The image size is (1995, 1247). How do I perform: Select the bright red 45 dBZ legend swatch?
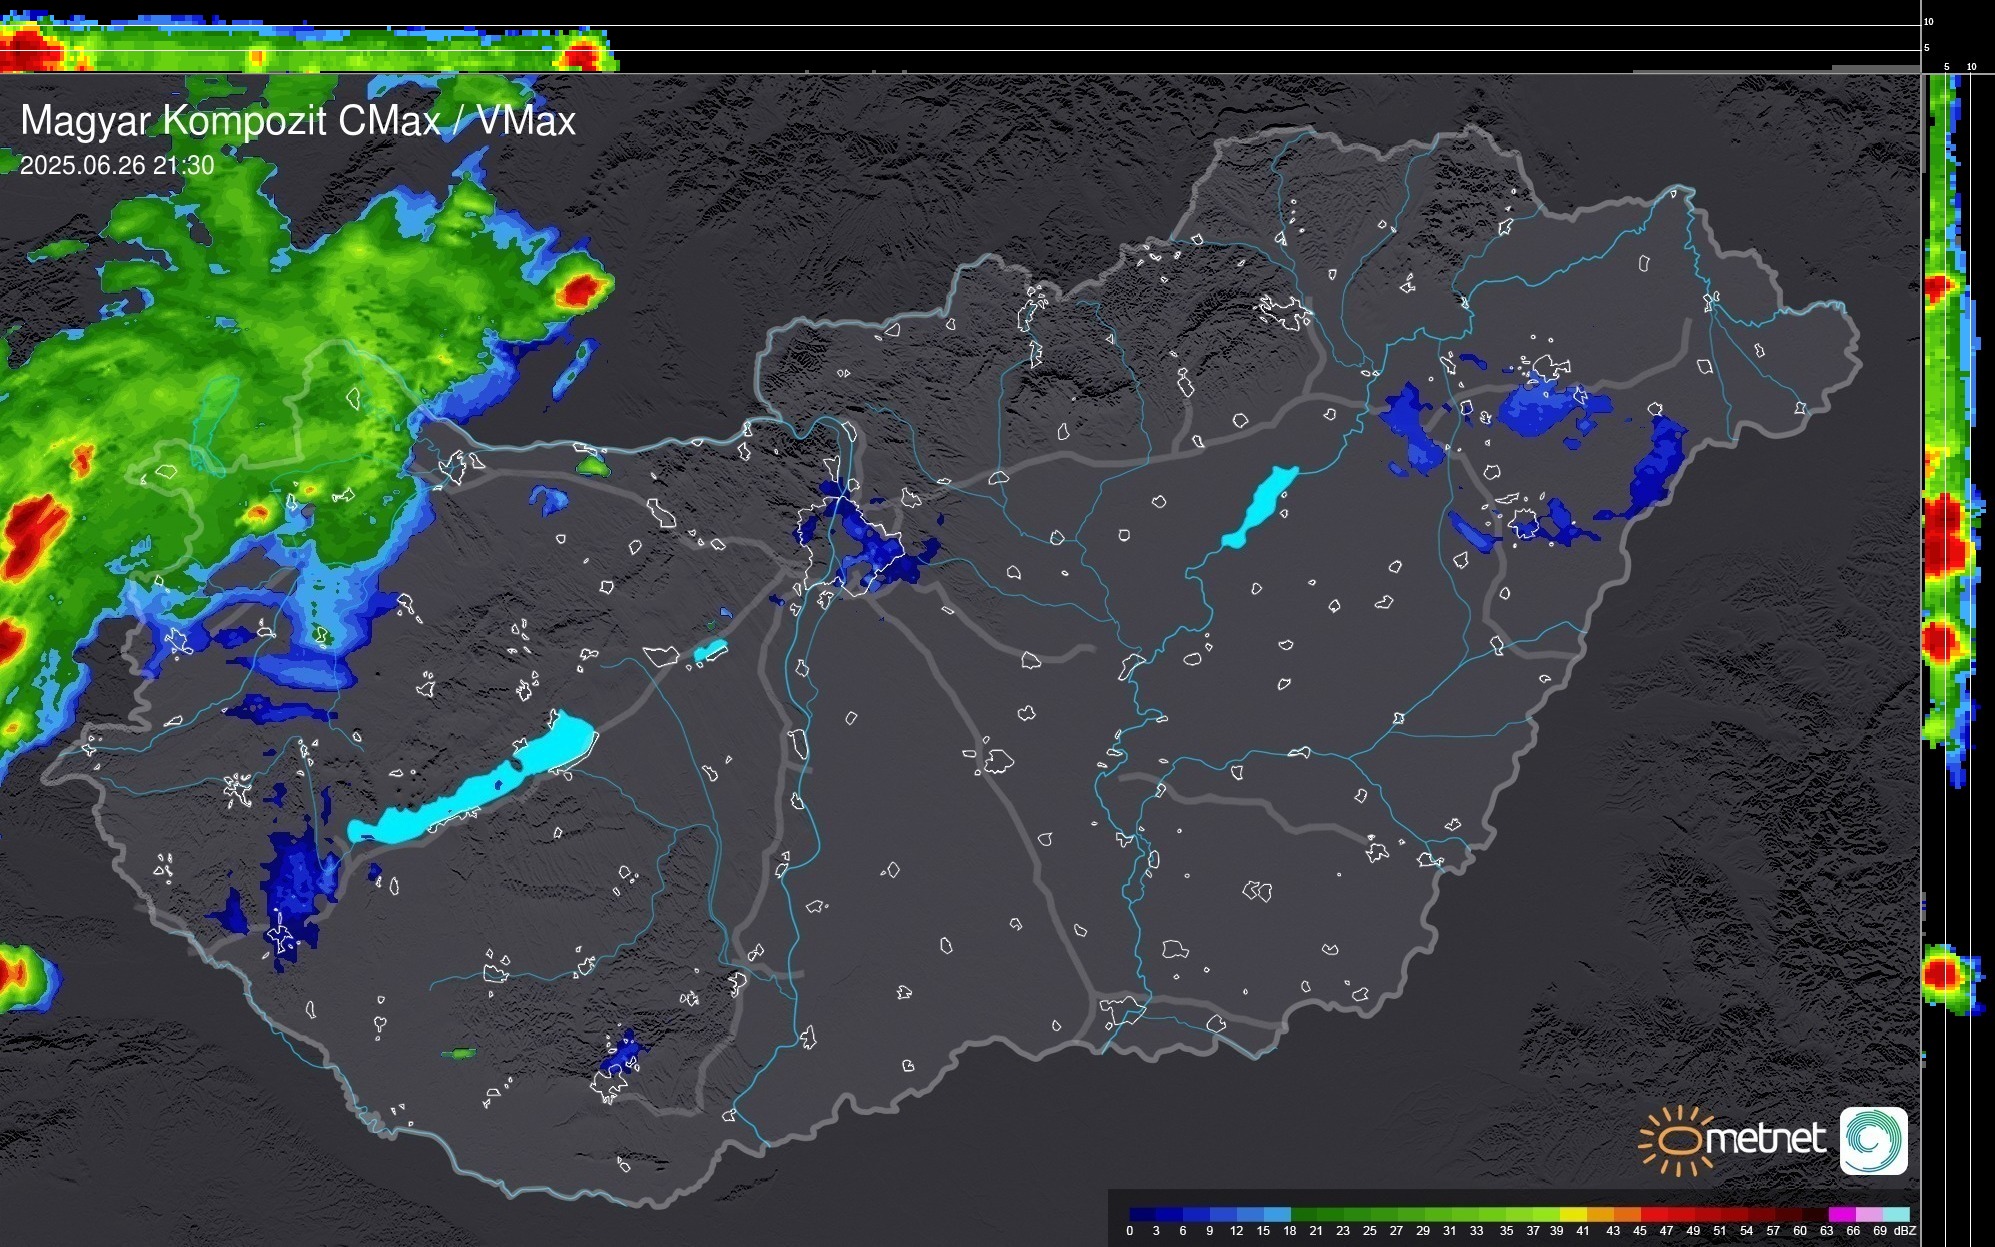click(x=1654, y=1215)
